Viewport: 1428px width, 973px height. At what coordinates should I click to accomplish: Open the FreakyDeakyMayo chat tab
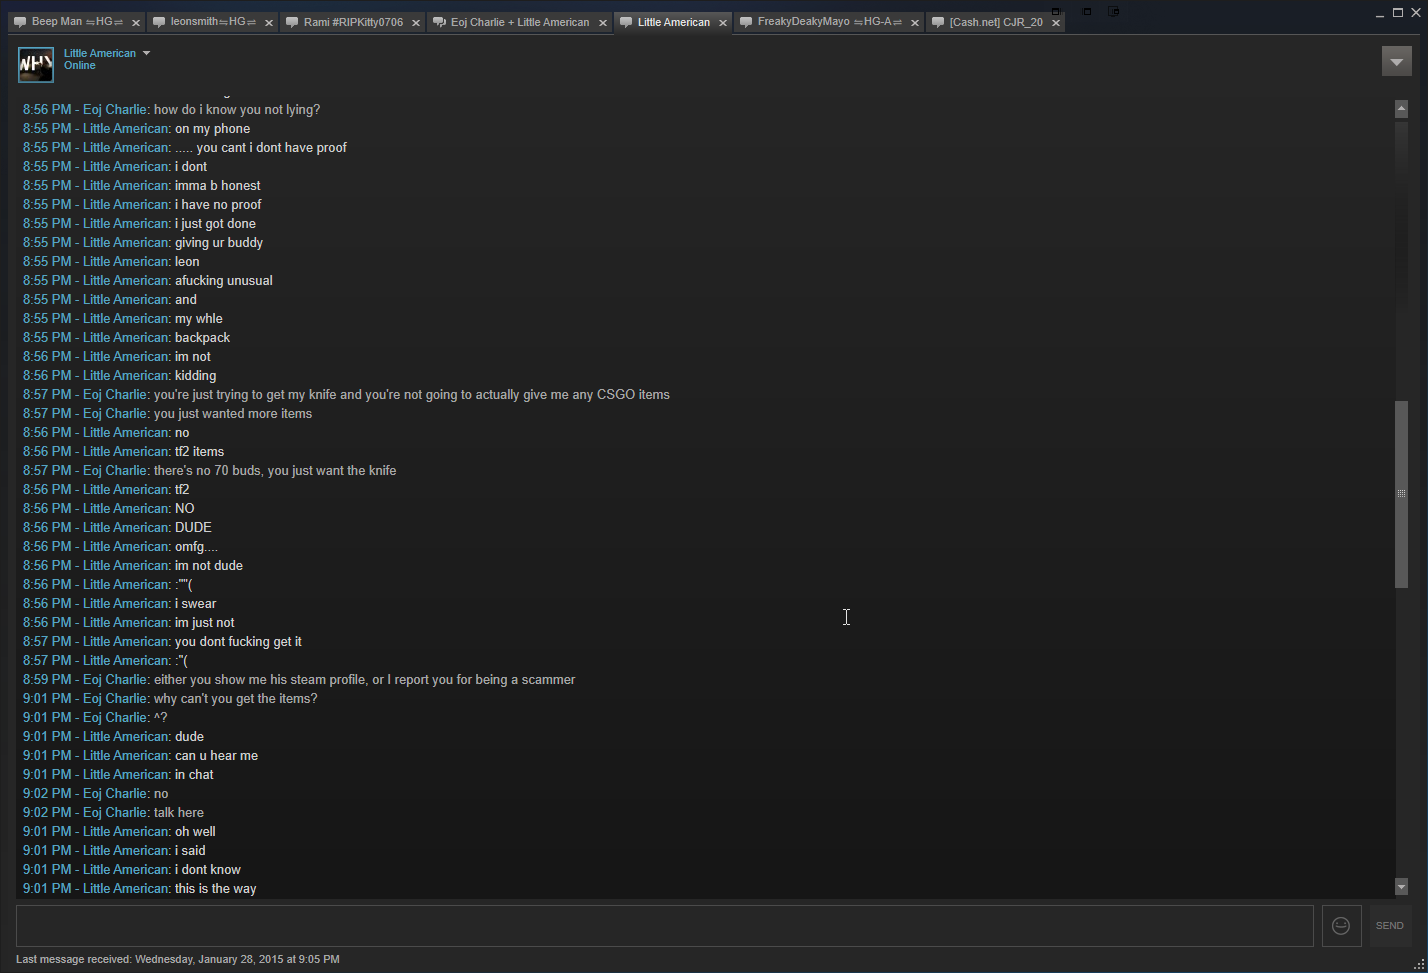coord(820,22)
